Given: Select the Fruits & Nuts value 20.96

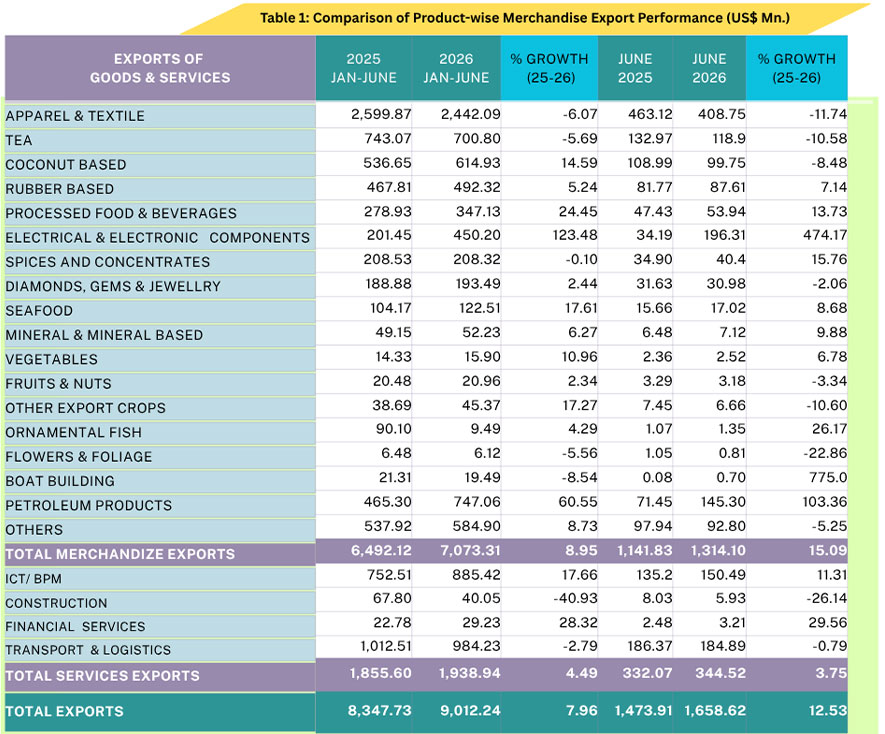Looking at the screenshot, I should (x=481, y=381).
